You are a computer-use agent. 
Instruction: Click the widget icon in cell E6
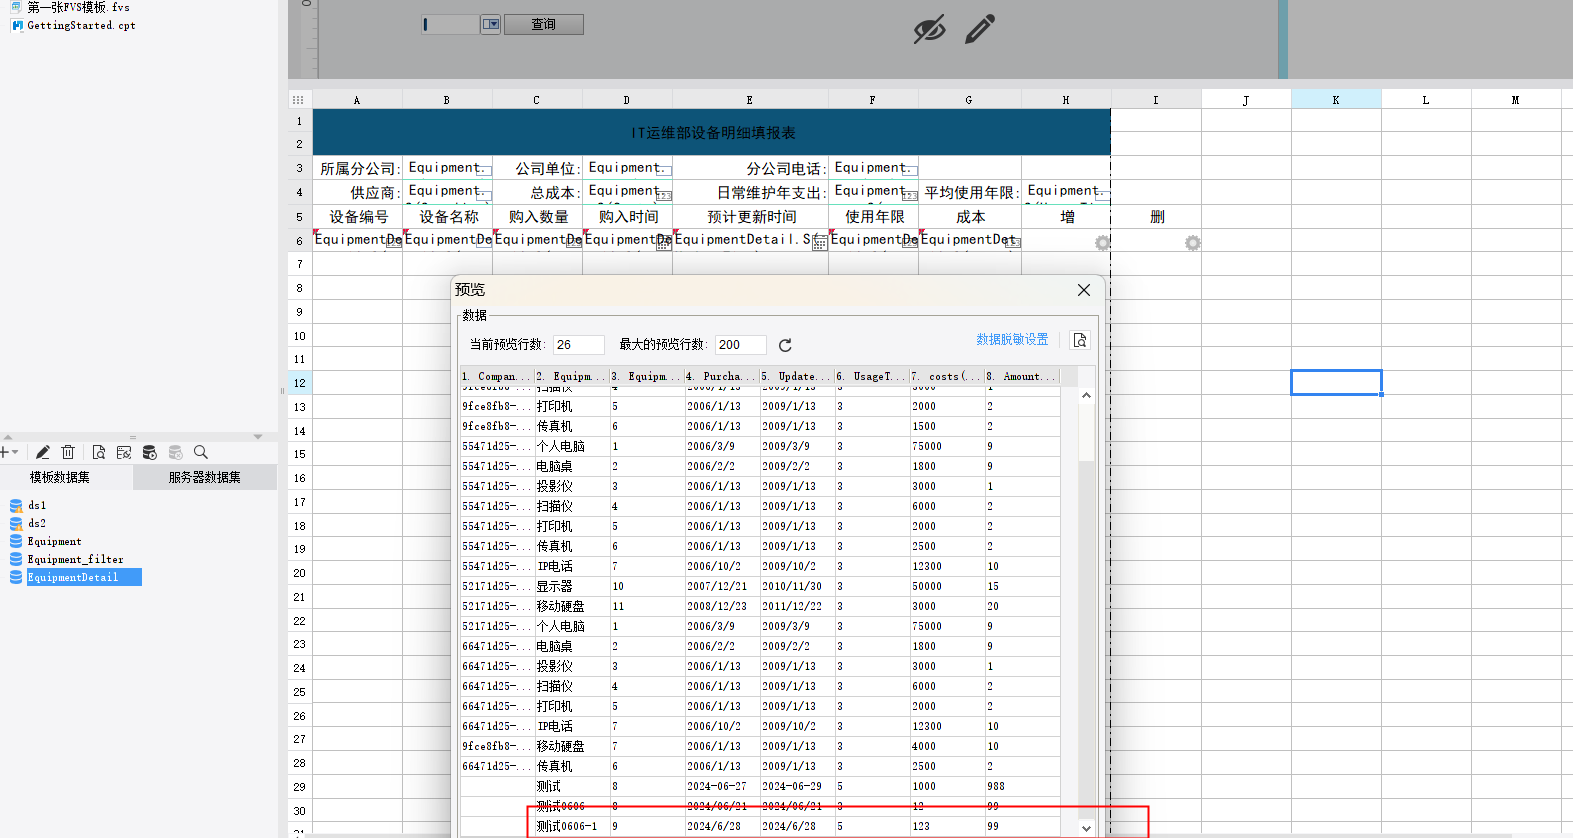[819, 243]
